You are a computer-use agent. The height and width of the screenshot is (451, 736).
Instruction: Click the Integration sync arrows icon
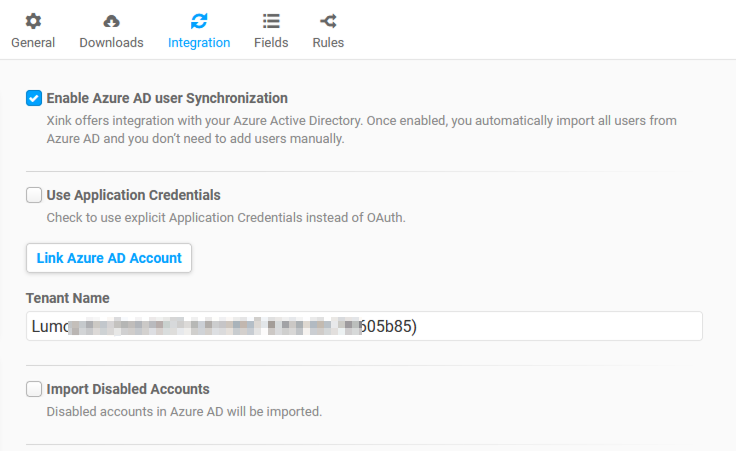pyautogui.click(x=199, y=21)
